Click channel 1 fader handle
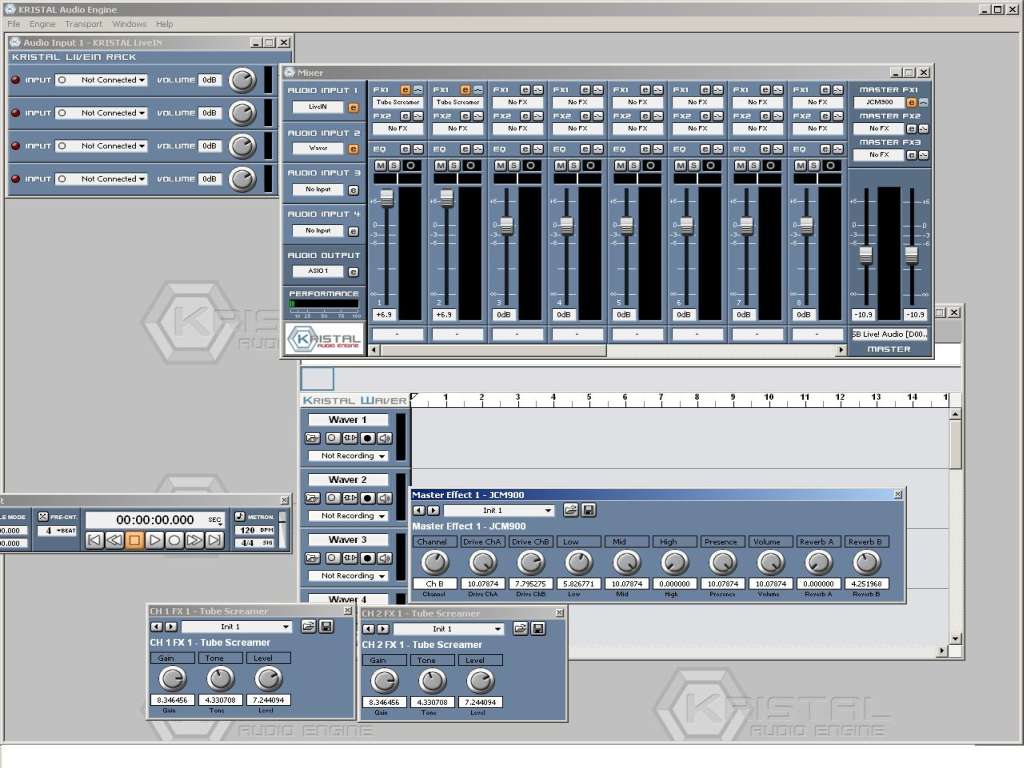Screen dimensions: 1024x768 tap(387, 197)
